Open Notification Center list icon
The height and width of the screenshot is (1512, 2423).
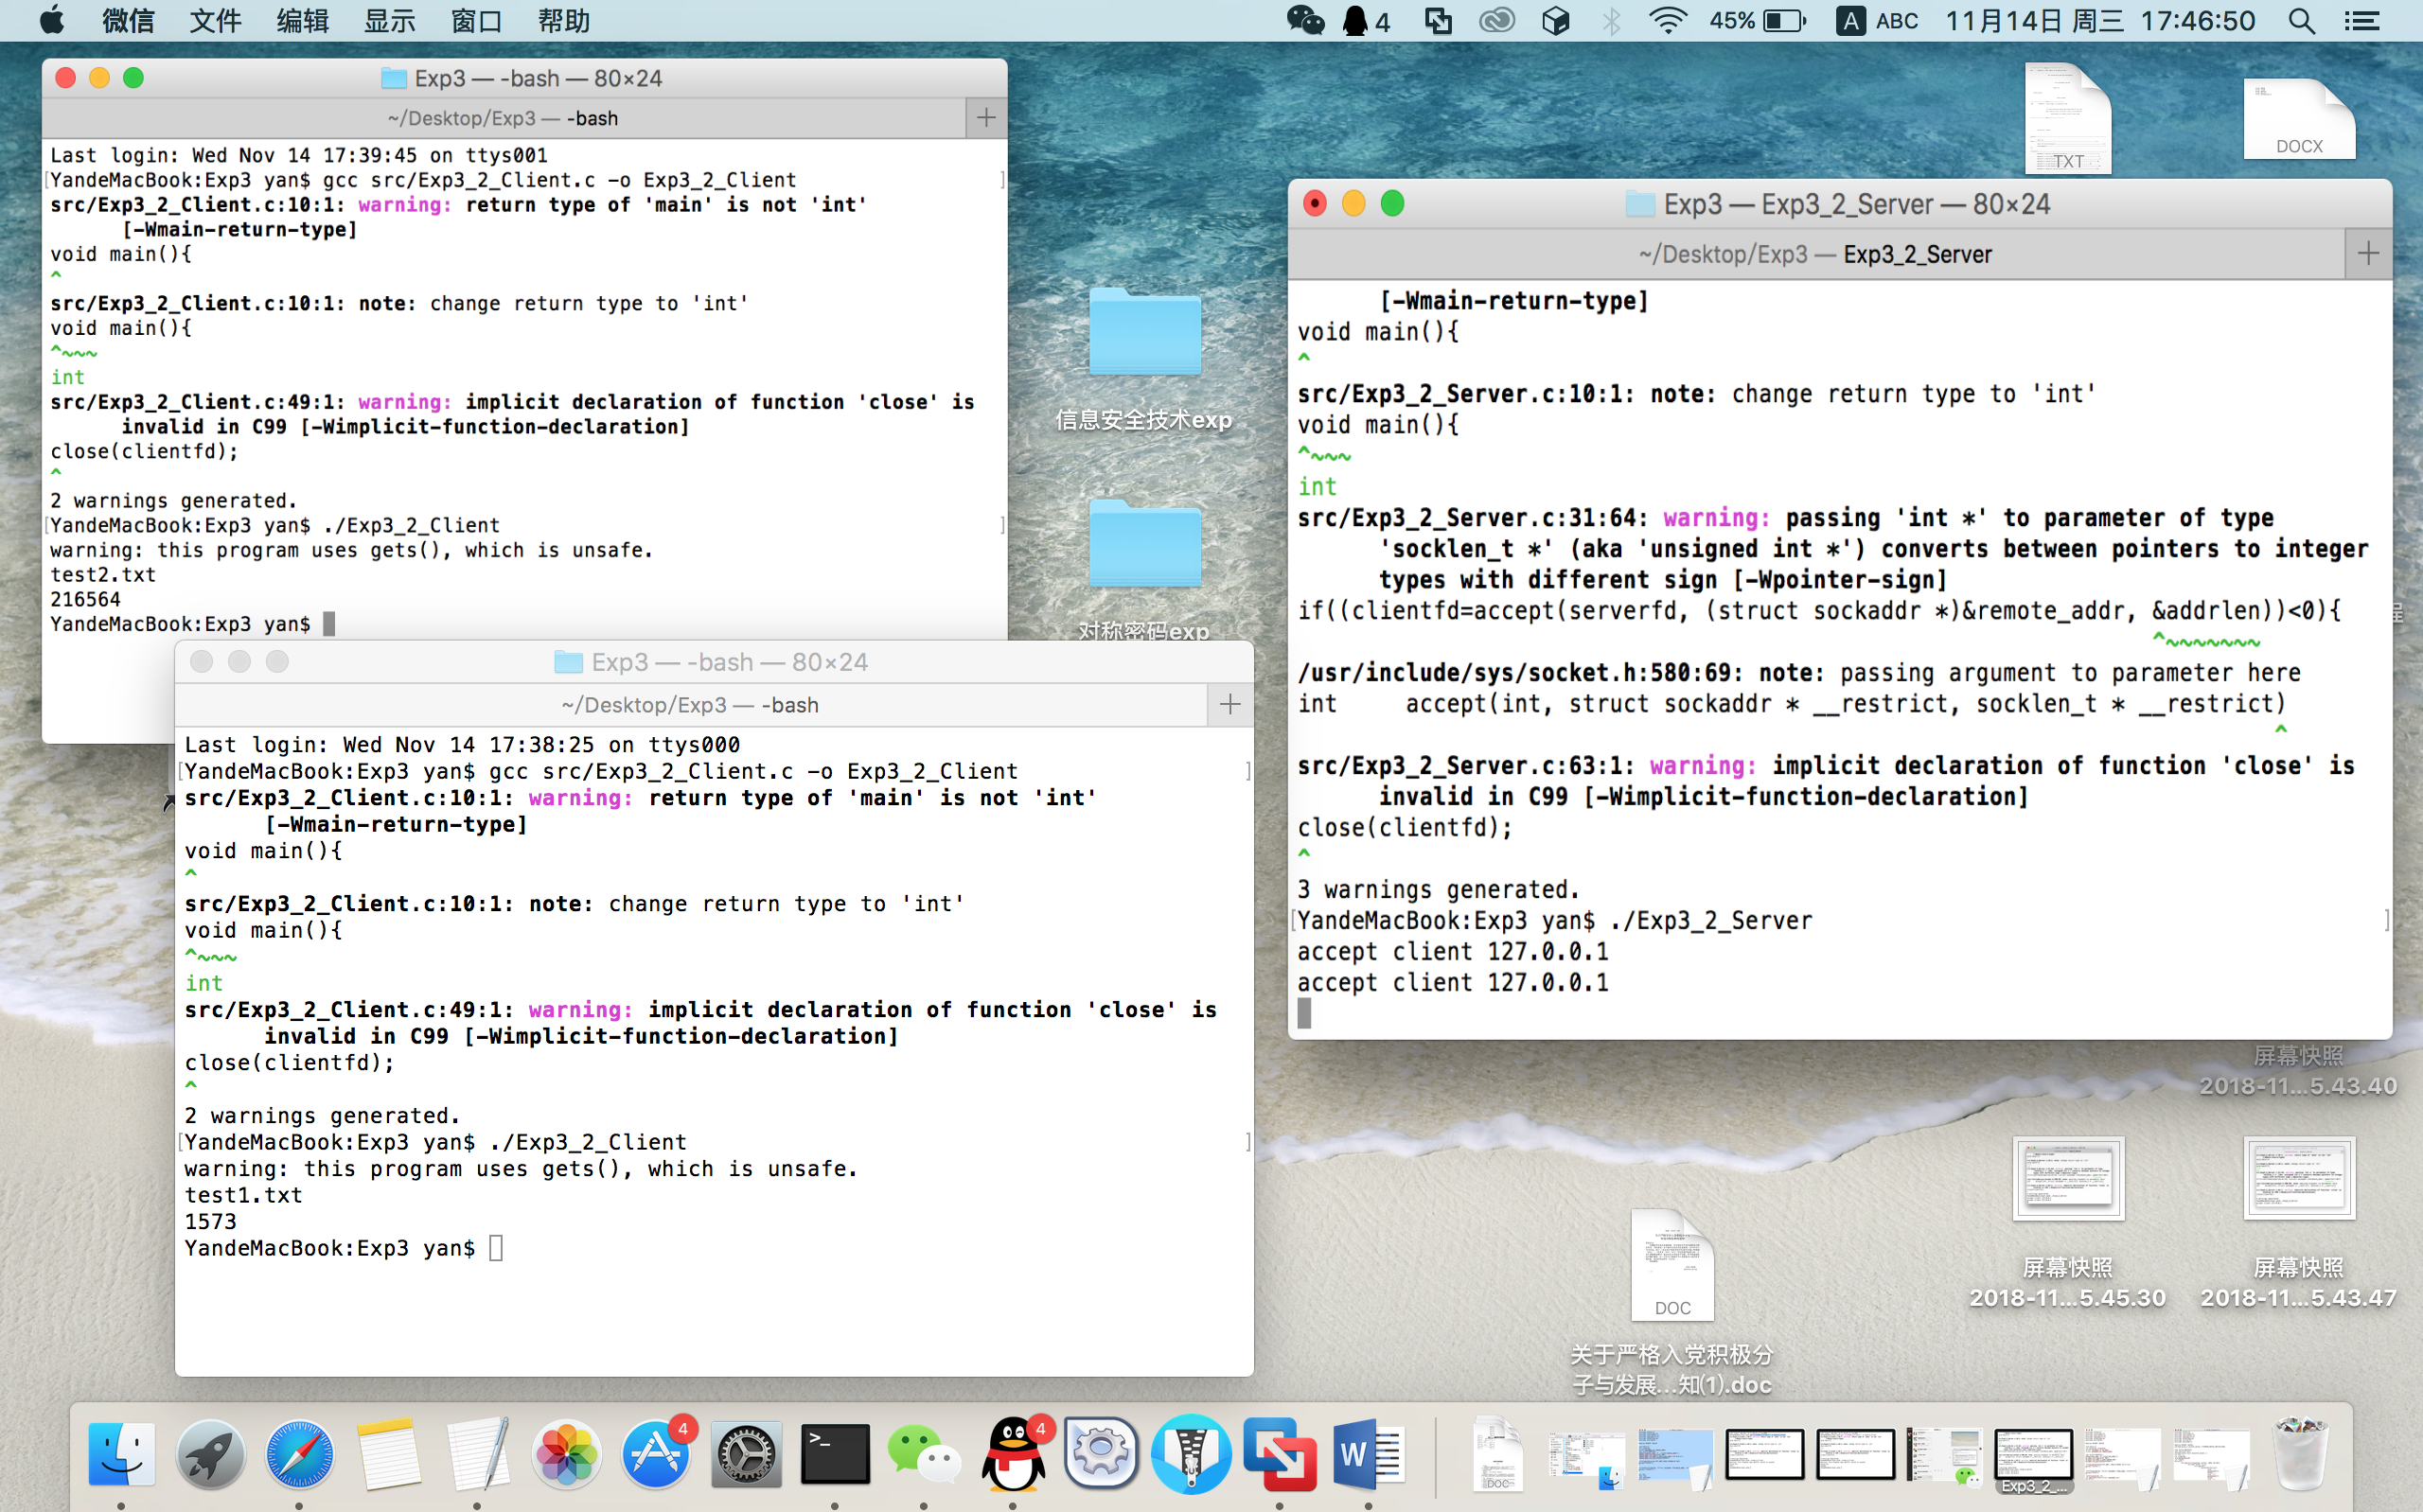point(2362,20)
